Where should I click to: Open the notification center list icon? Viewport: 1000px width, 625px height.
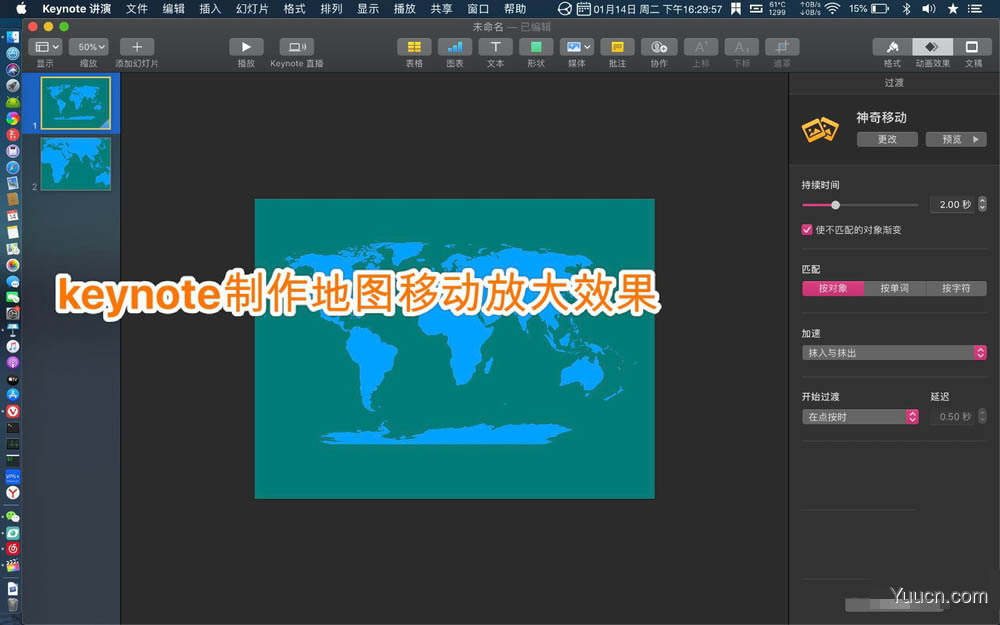point(974,8)
